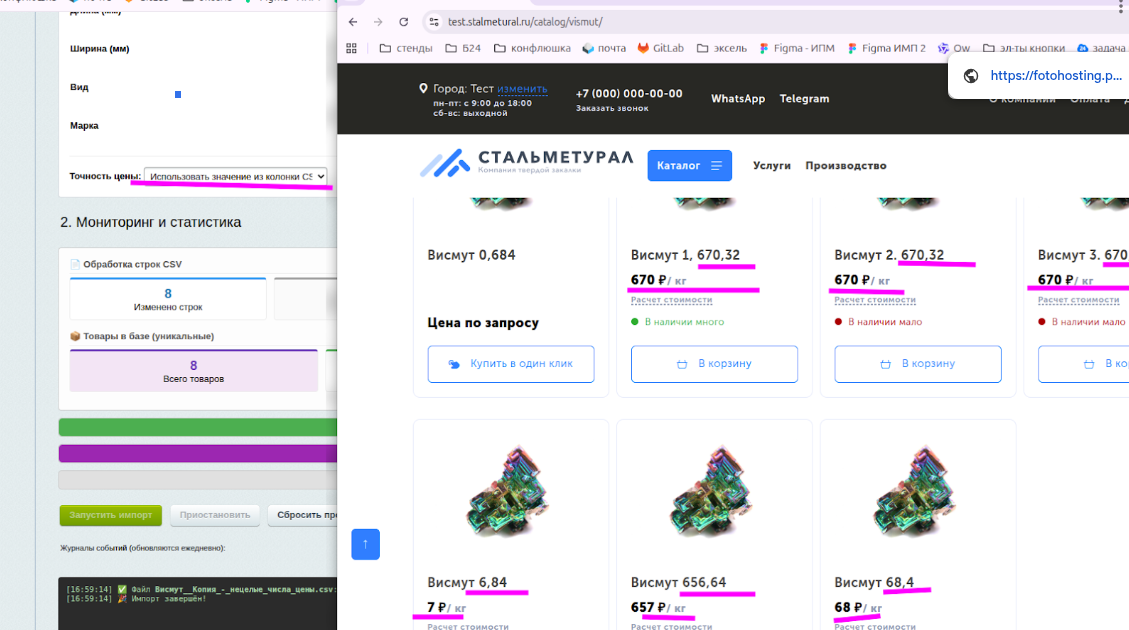Expand the стенды bookmarks folder
Image resolution: width=1129 pixels, height=630 pixels.
[x=406, y=48]
